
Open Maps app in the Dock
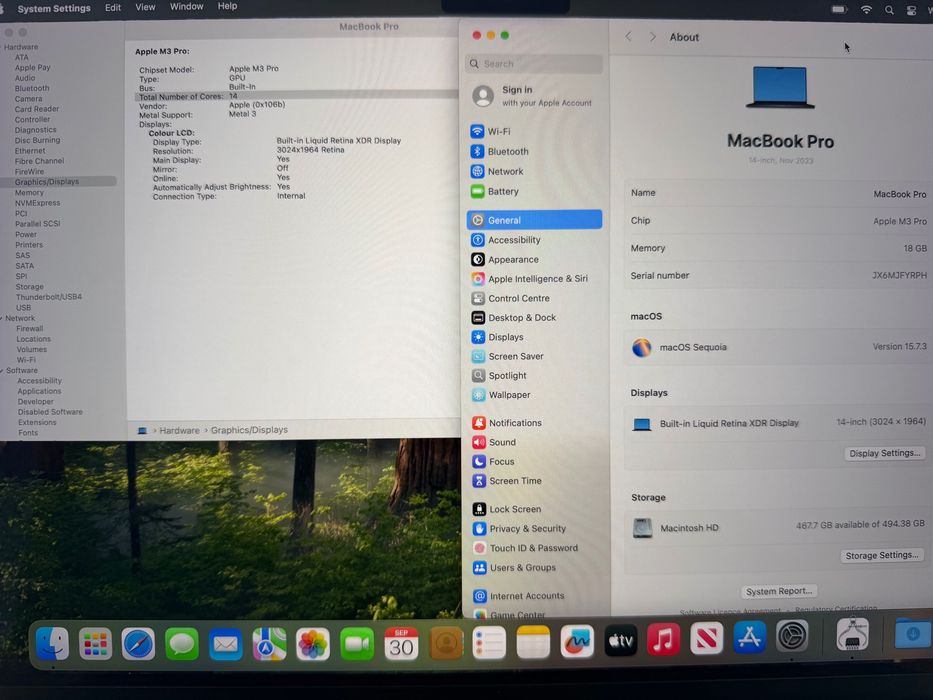point(269,643)
